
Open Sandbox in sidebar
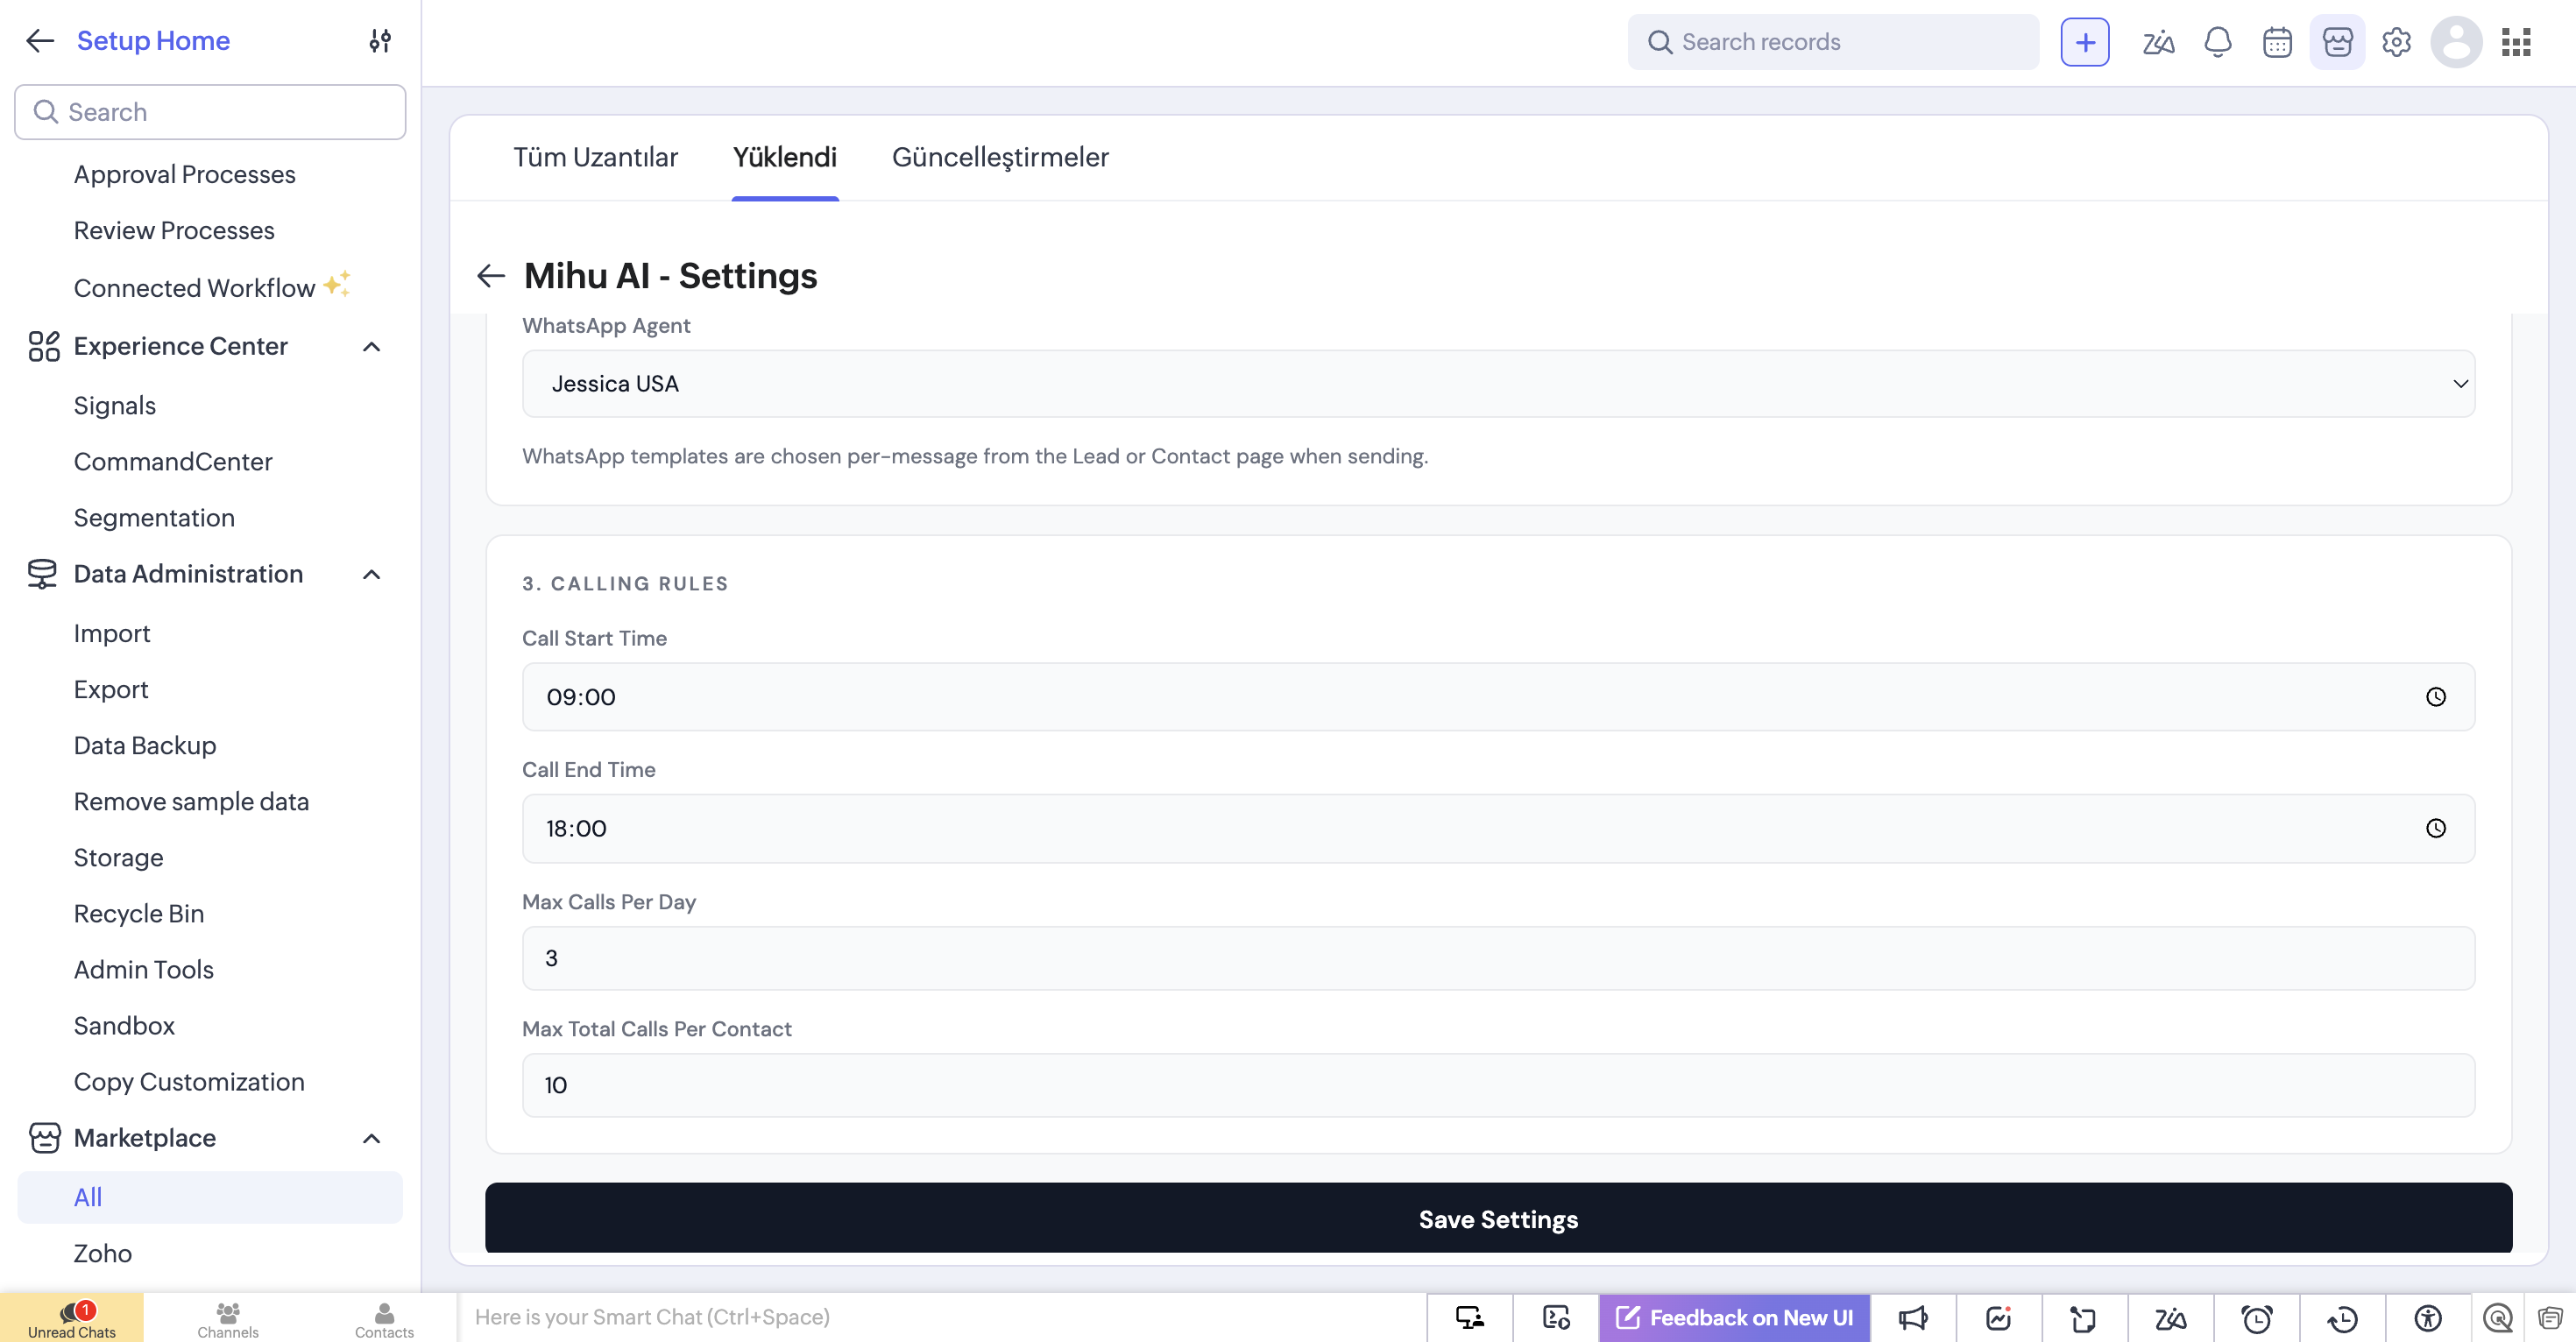coord(124,1025)
